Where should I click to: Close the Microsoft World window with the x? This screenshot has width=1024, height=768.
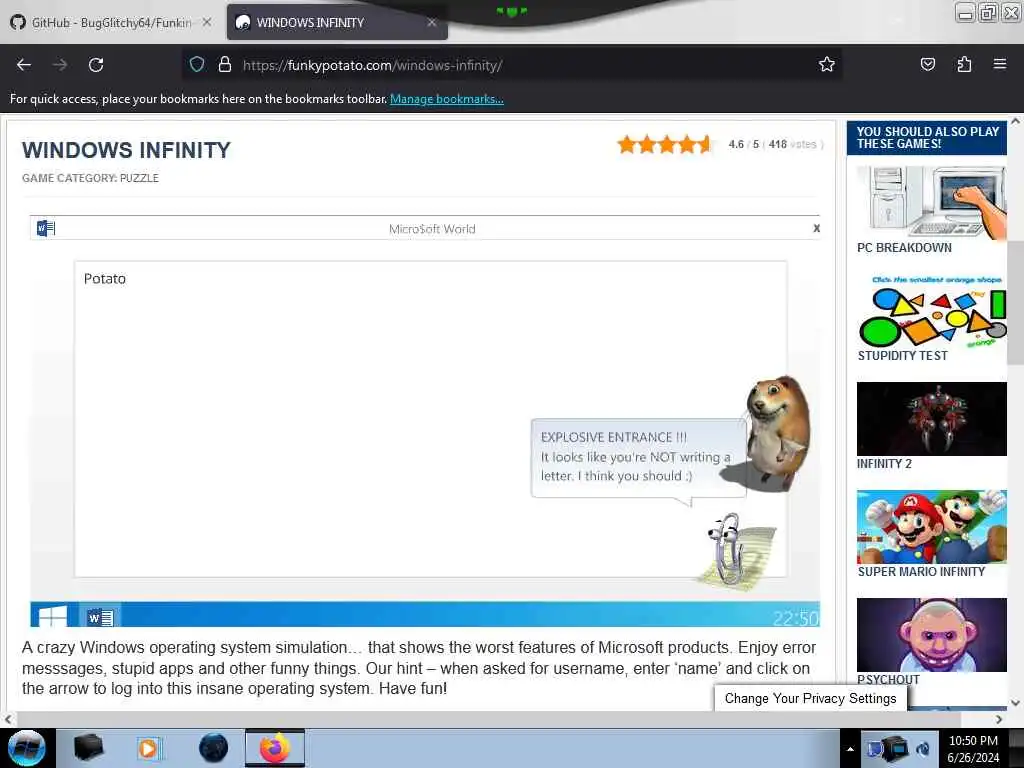click(816, 228)
